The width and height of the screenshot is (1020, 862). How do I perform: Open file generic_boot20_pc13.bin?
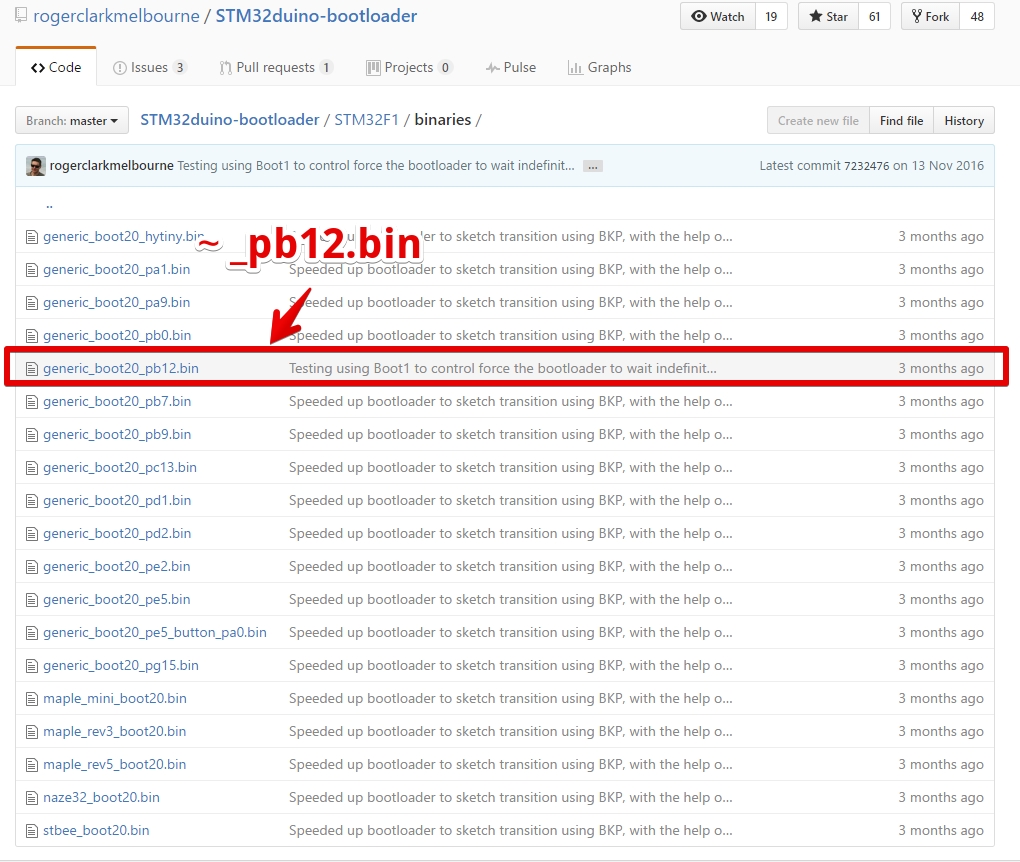click(120, 467)
